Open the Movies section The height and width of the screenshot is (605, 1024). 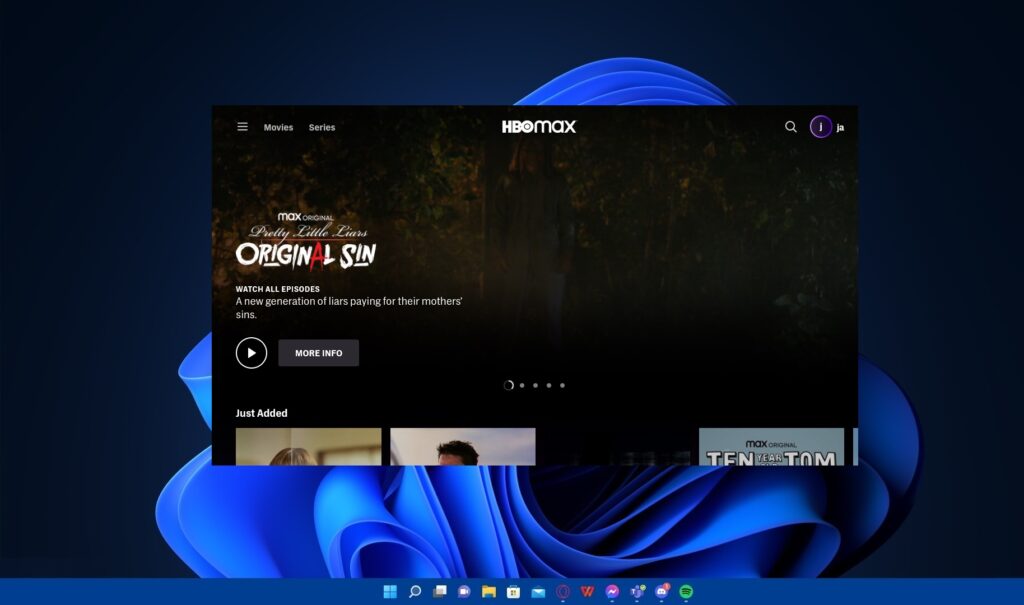278,127
